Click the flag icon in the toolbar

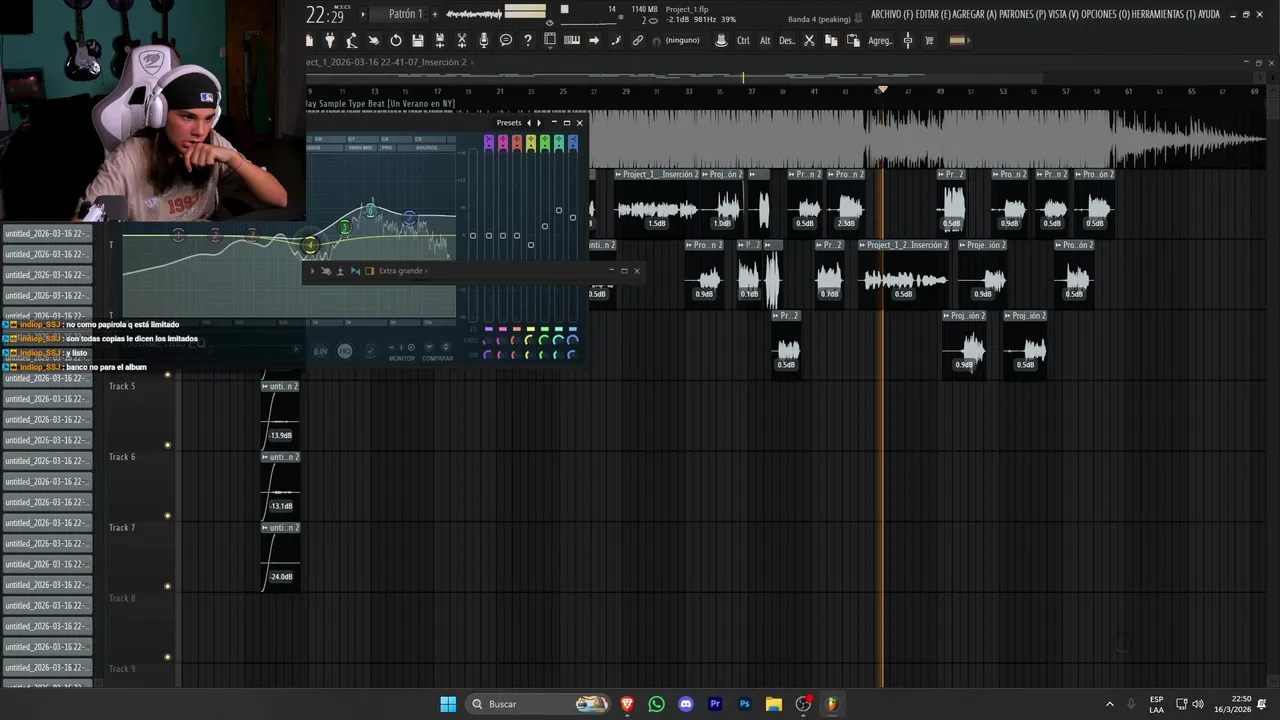957,40
